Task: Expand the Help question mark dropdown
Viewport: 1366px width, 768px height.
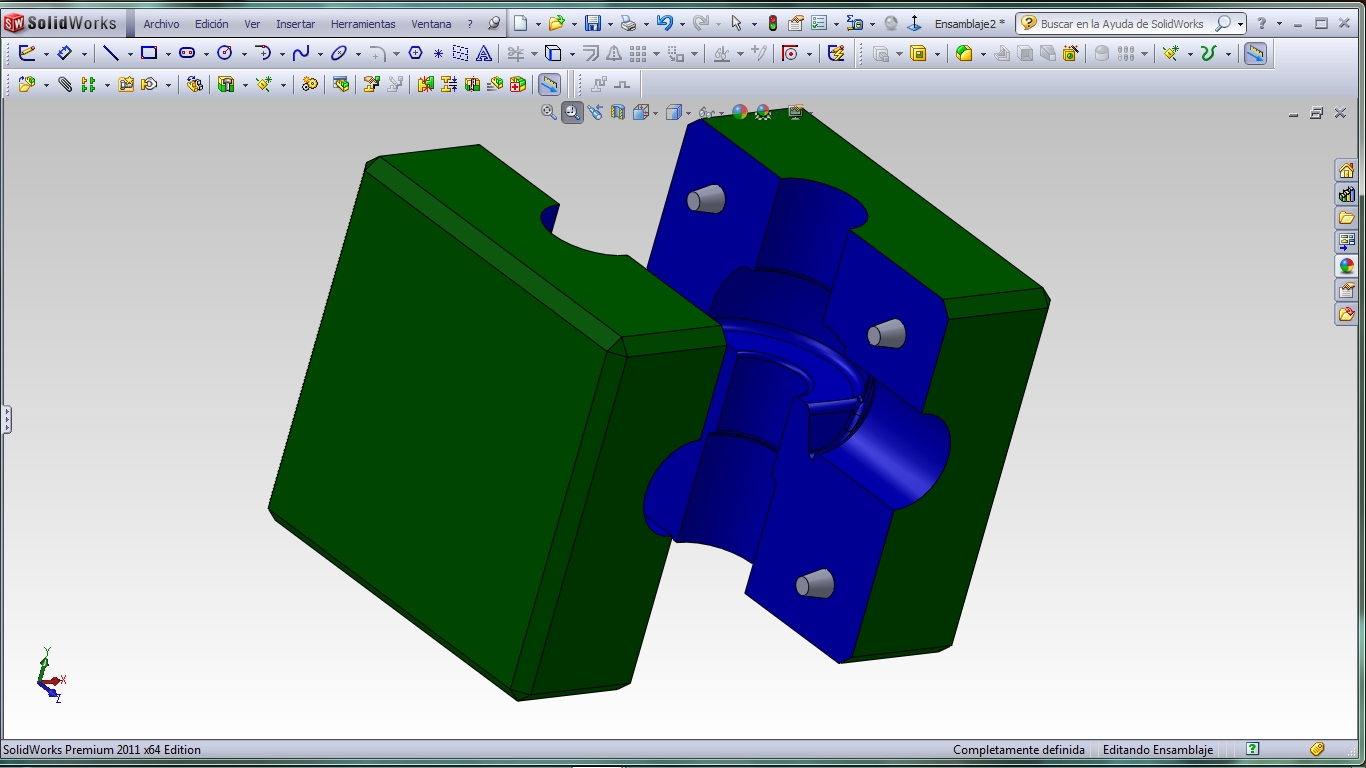Action: pyautogui.click(x=1279, y=24)
